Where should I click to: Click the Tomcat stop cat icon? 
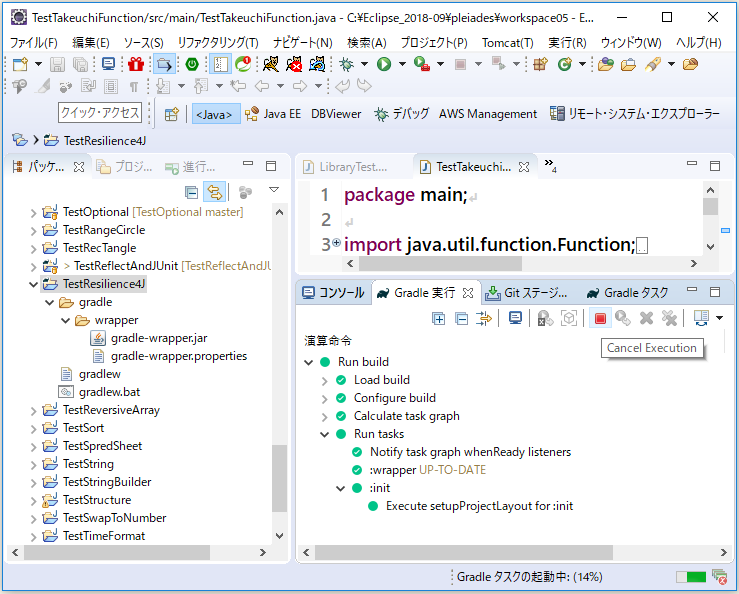(294, 64)
